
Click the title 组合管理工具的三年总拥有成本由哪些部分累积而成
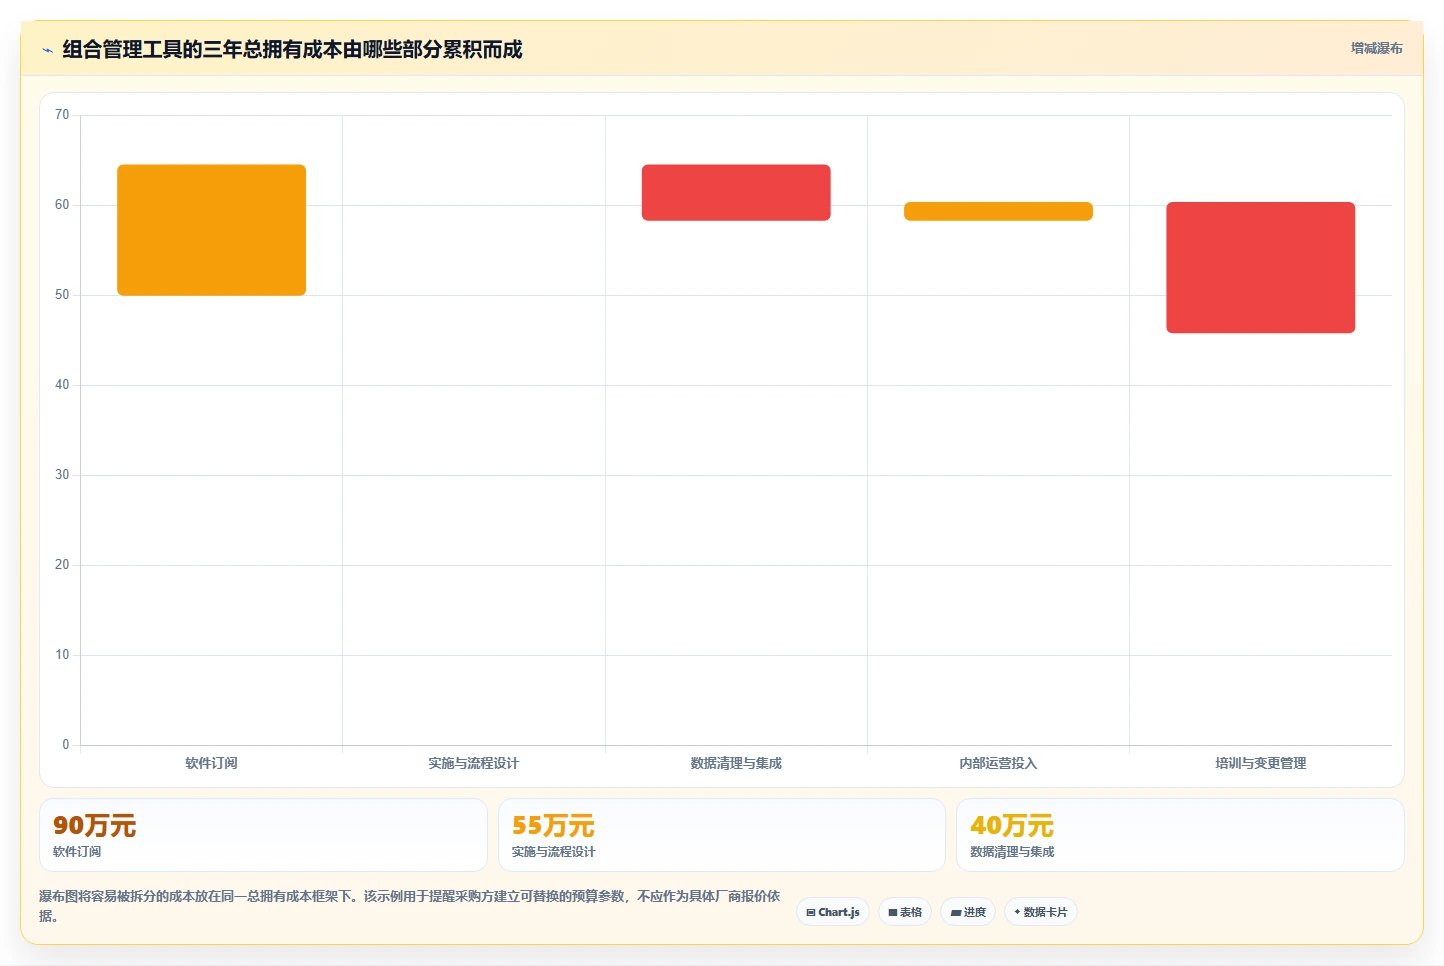point(292,49)
